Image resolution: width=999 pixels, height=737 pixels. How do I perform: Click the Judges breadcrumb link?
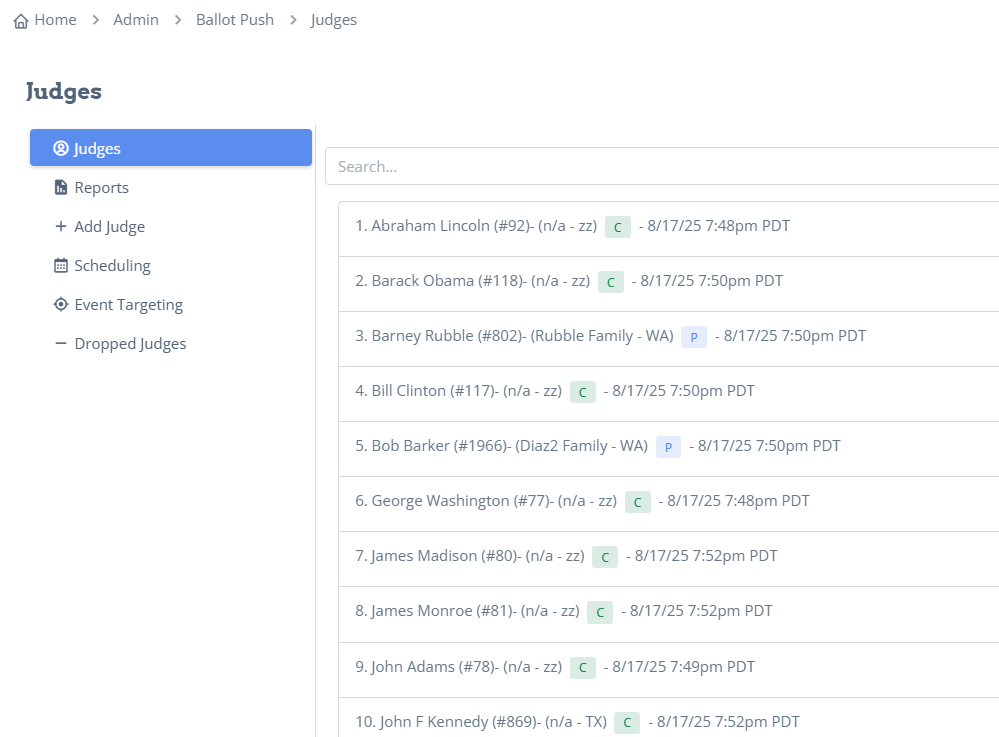coord(334,20)
